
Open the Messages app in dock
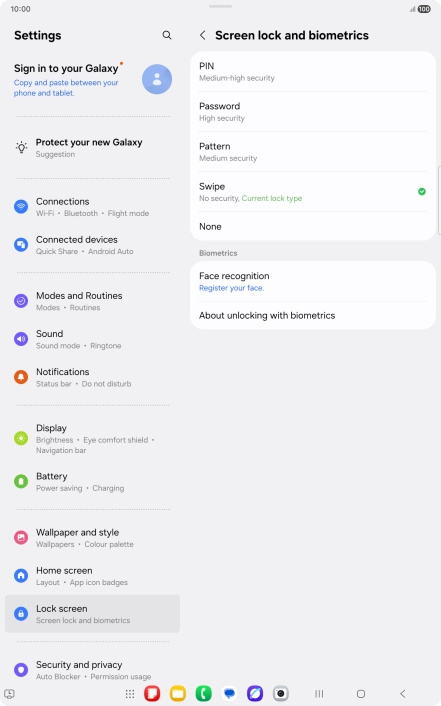pos(229,693)
